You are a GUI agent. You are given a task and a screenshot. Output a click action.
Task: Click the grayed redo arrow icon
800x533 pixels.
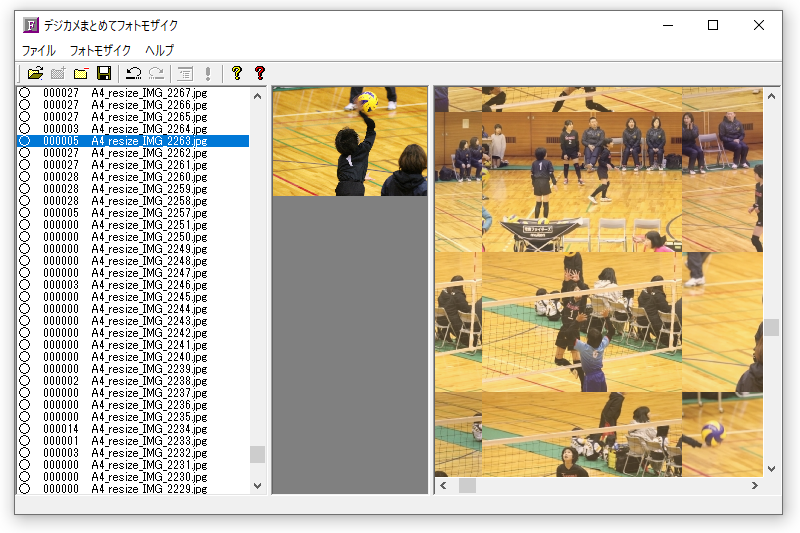click(x=156, y=73)
